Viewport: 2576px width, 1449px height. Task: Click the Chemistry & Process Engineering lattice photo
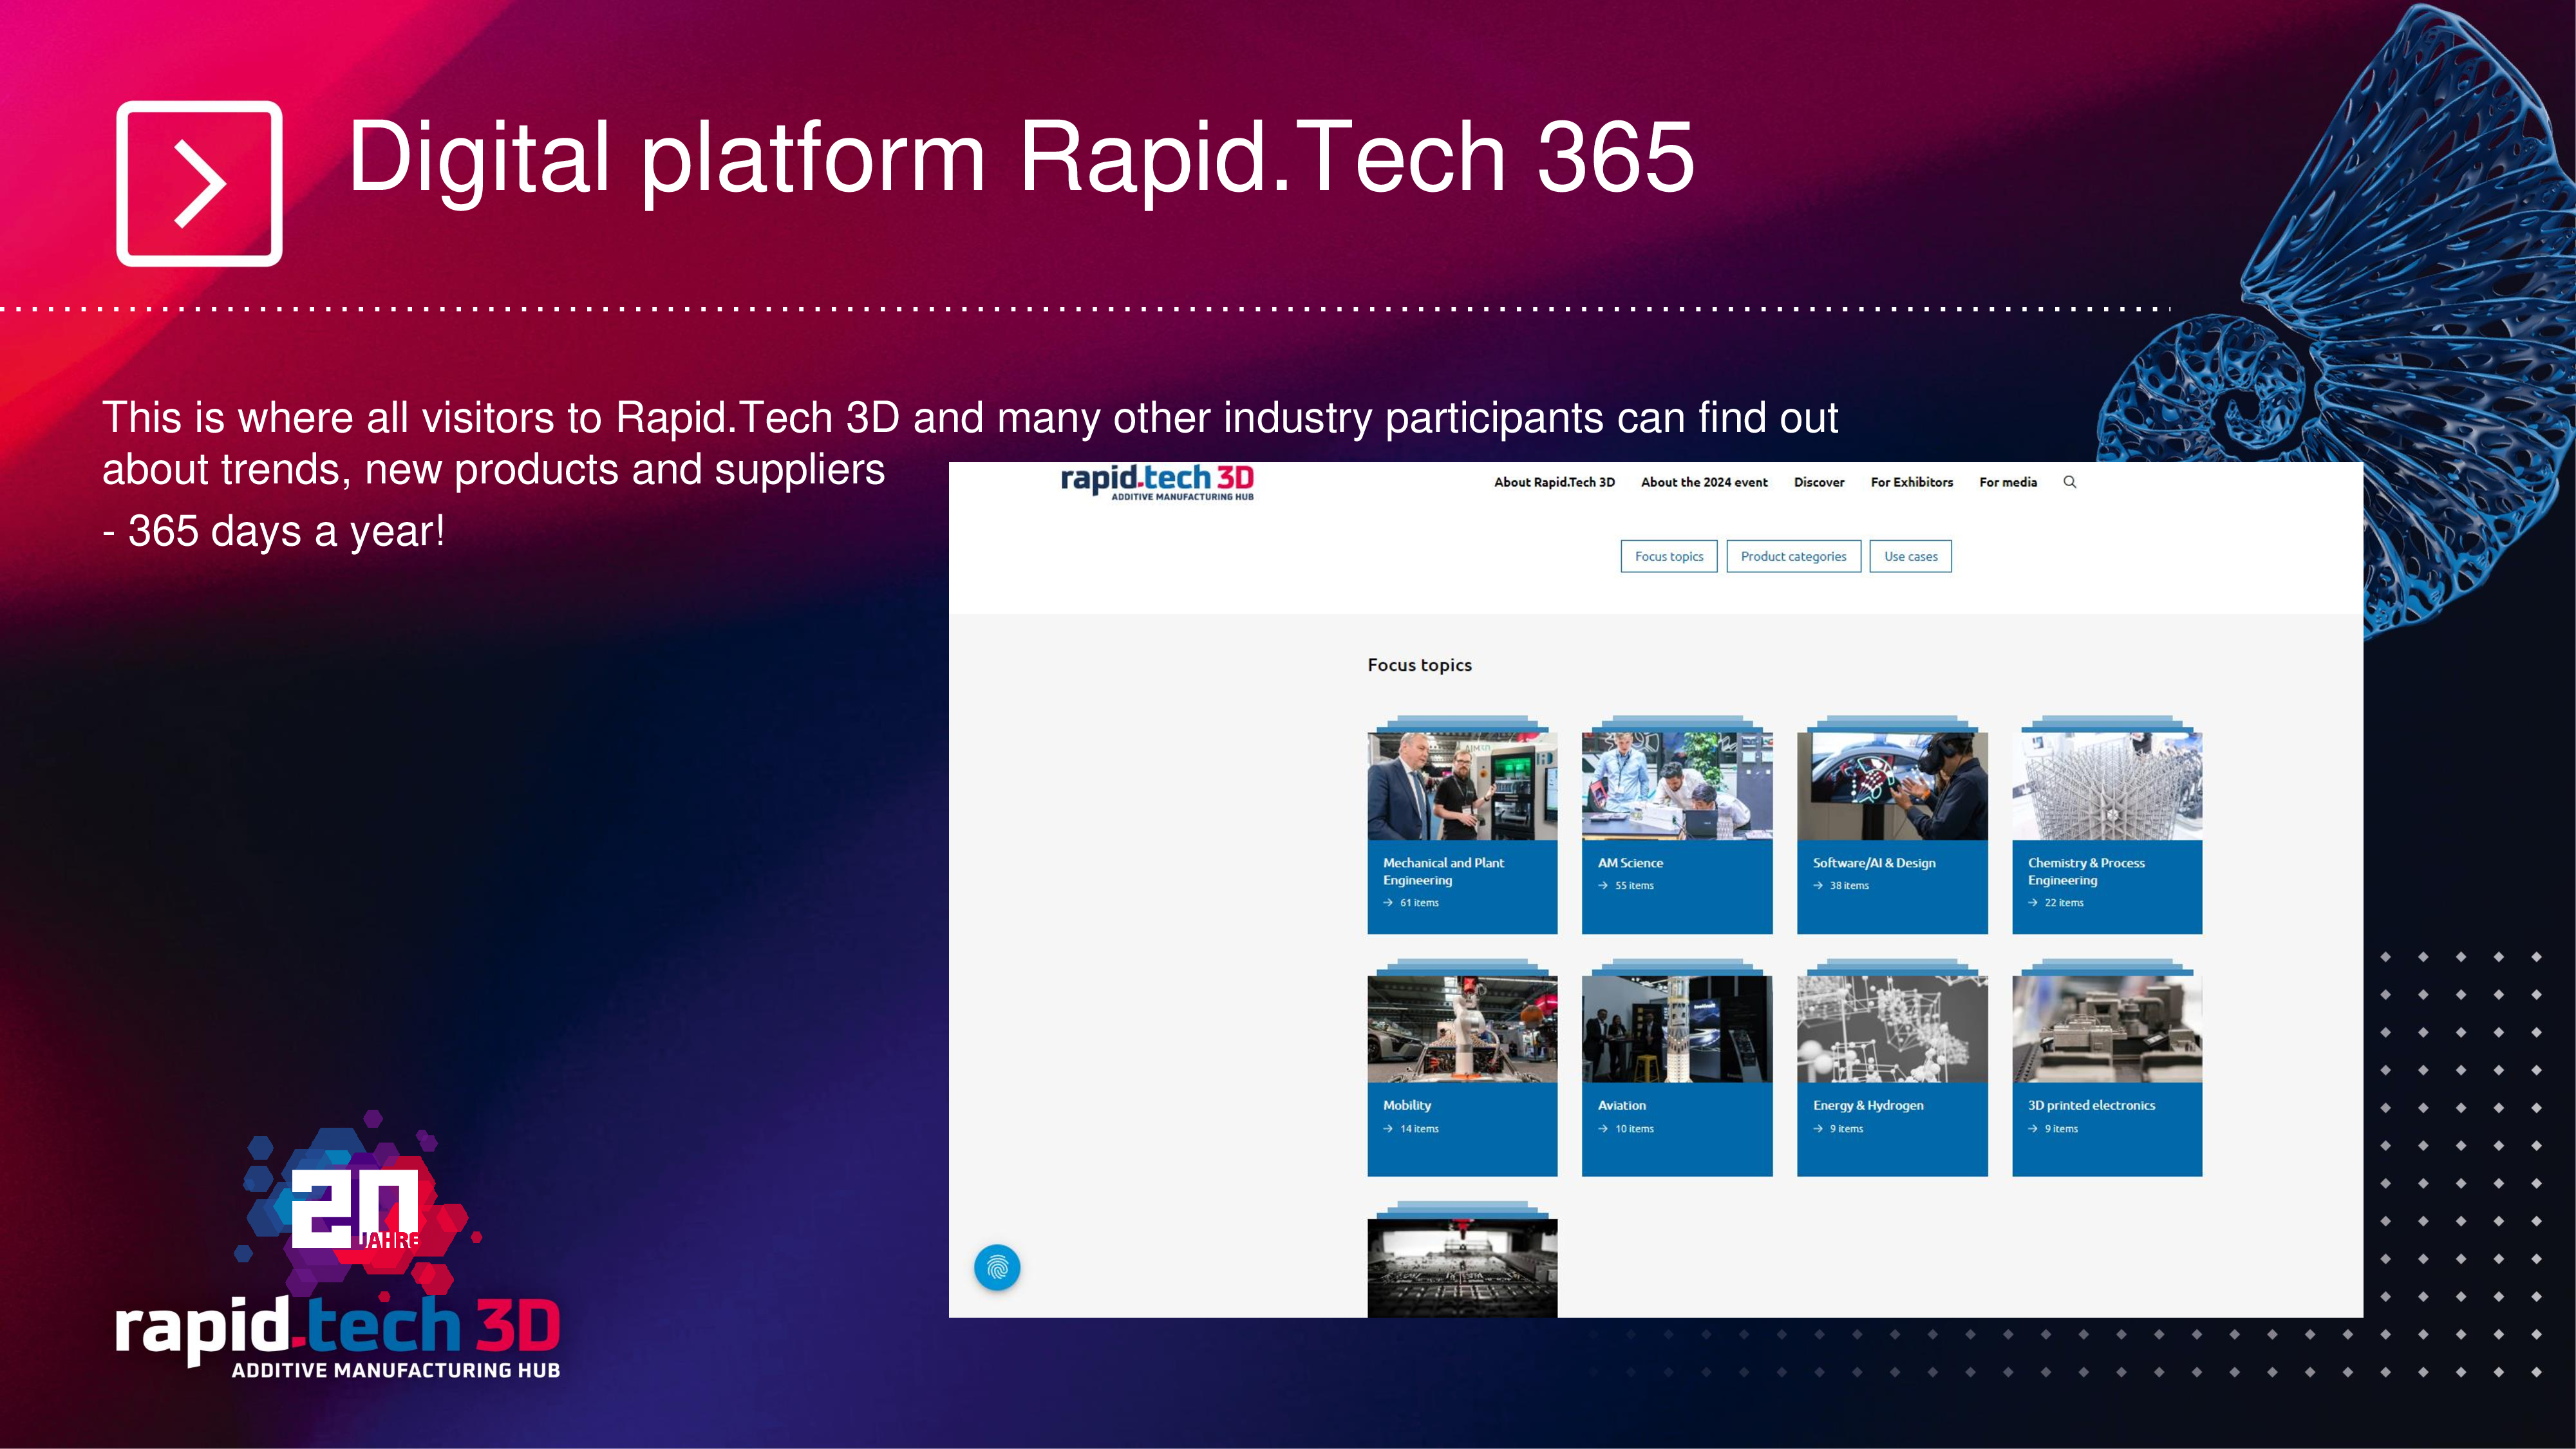[x=2107, y=786]
